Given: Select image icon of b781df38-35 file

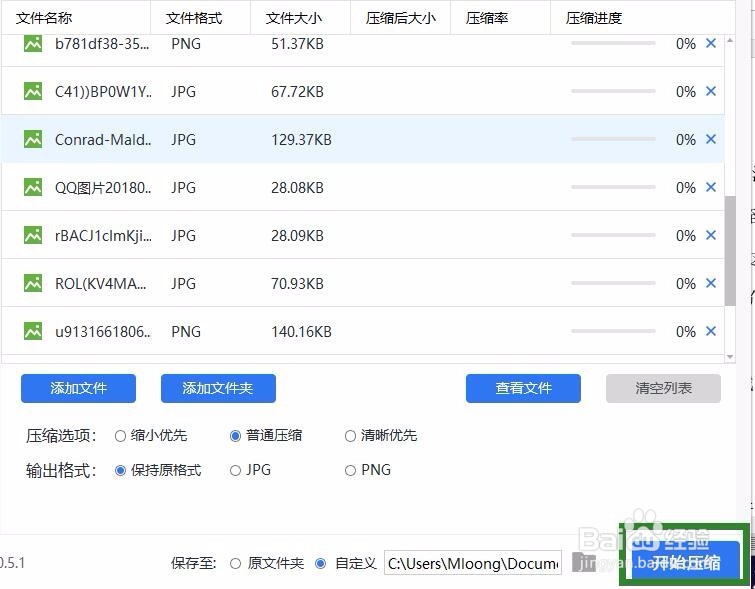Looking at the screenshot, I should [x=33, y=44].
